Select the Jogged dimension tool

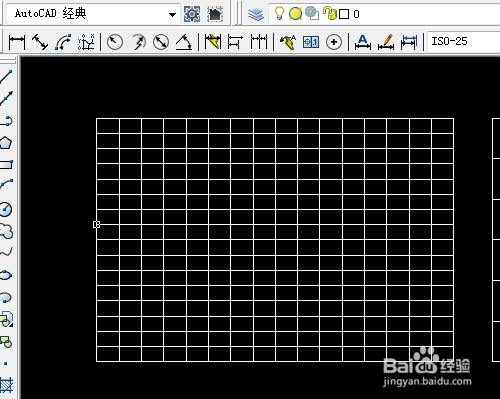(138, 42)
